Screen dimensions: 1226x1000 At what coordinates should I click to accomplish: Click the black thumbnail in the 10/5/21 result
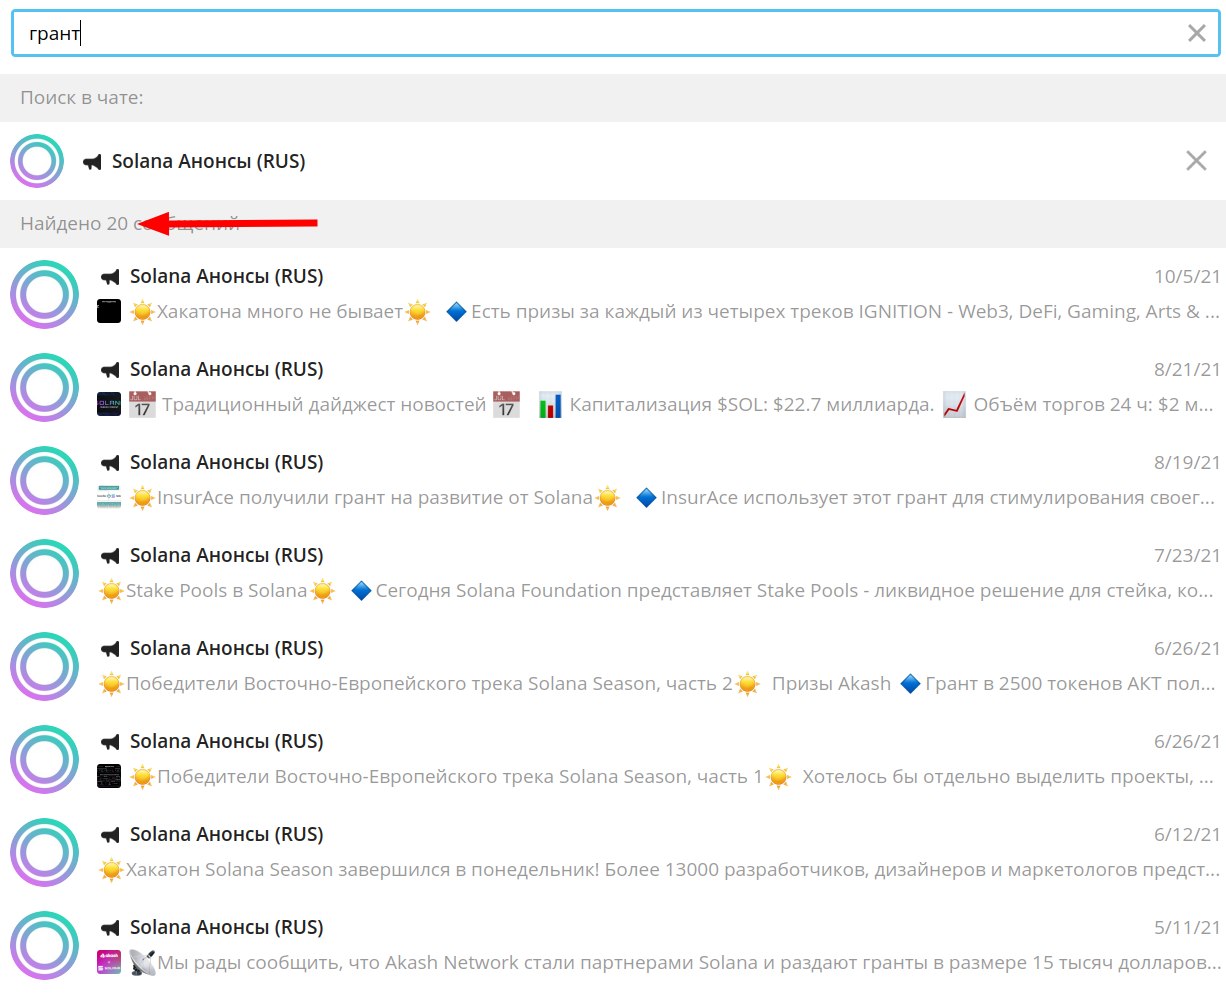point(109,312)
